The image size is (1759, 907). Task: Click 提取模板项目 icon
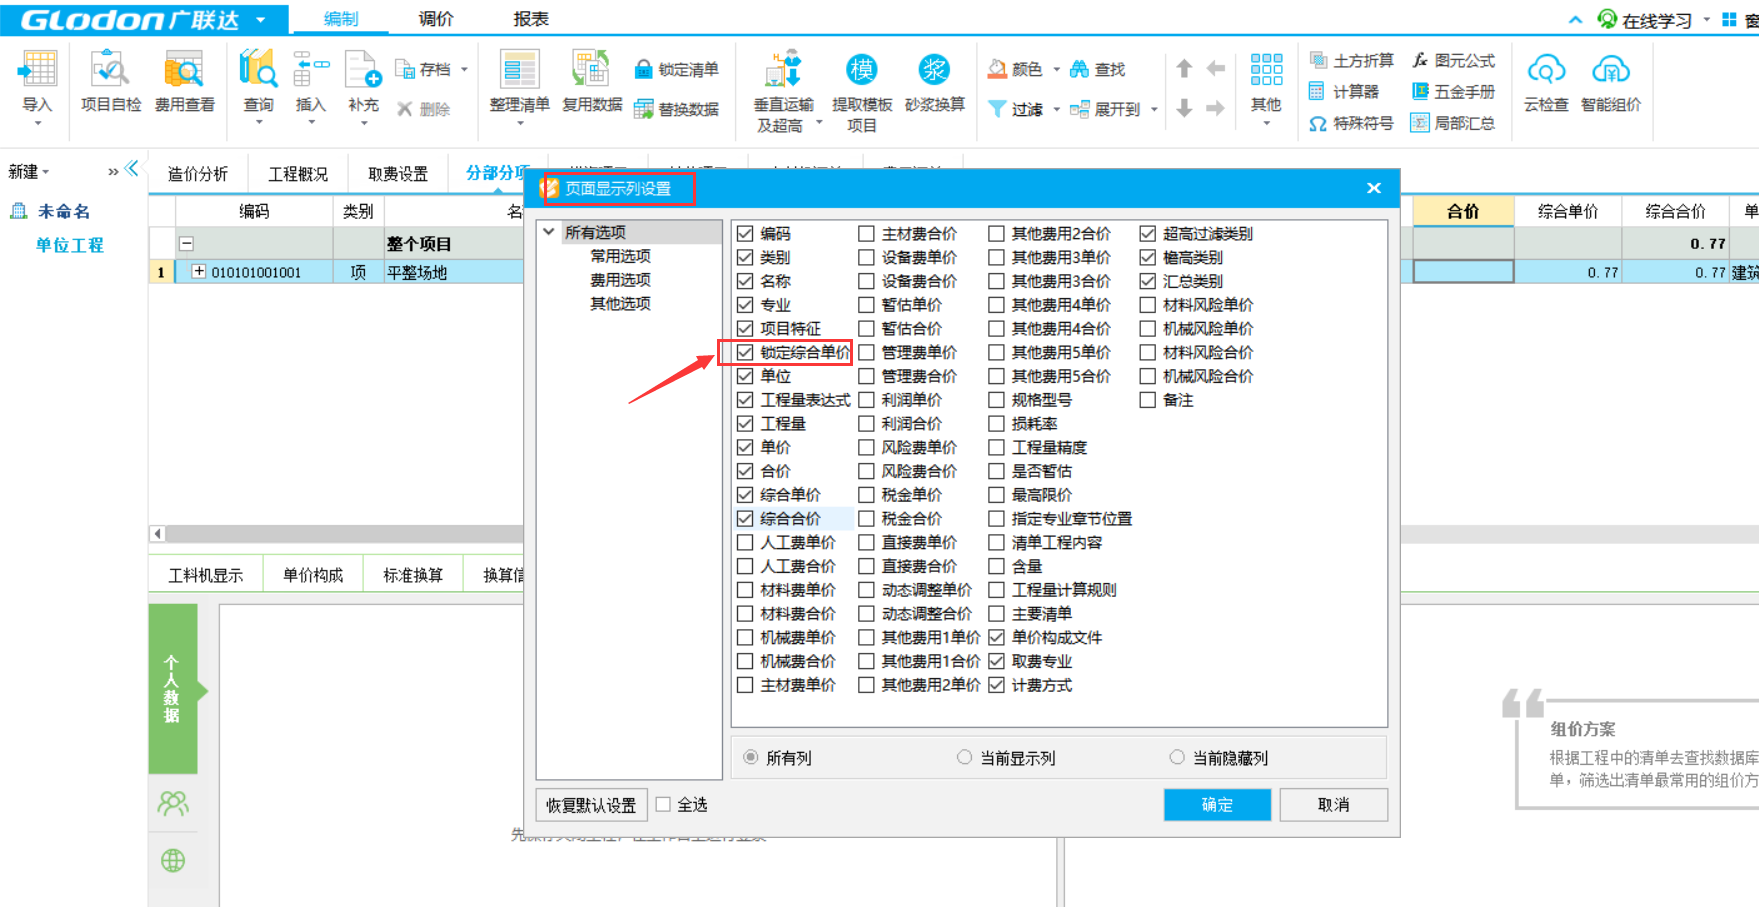pyautogui.click(x=861, y=70)
